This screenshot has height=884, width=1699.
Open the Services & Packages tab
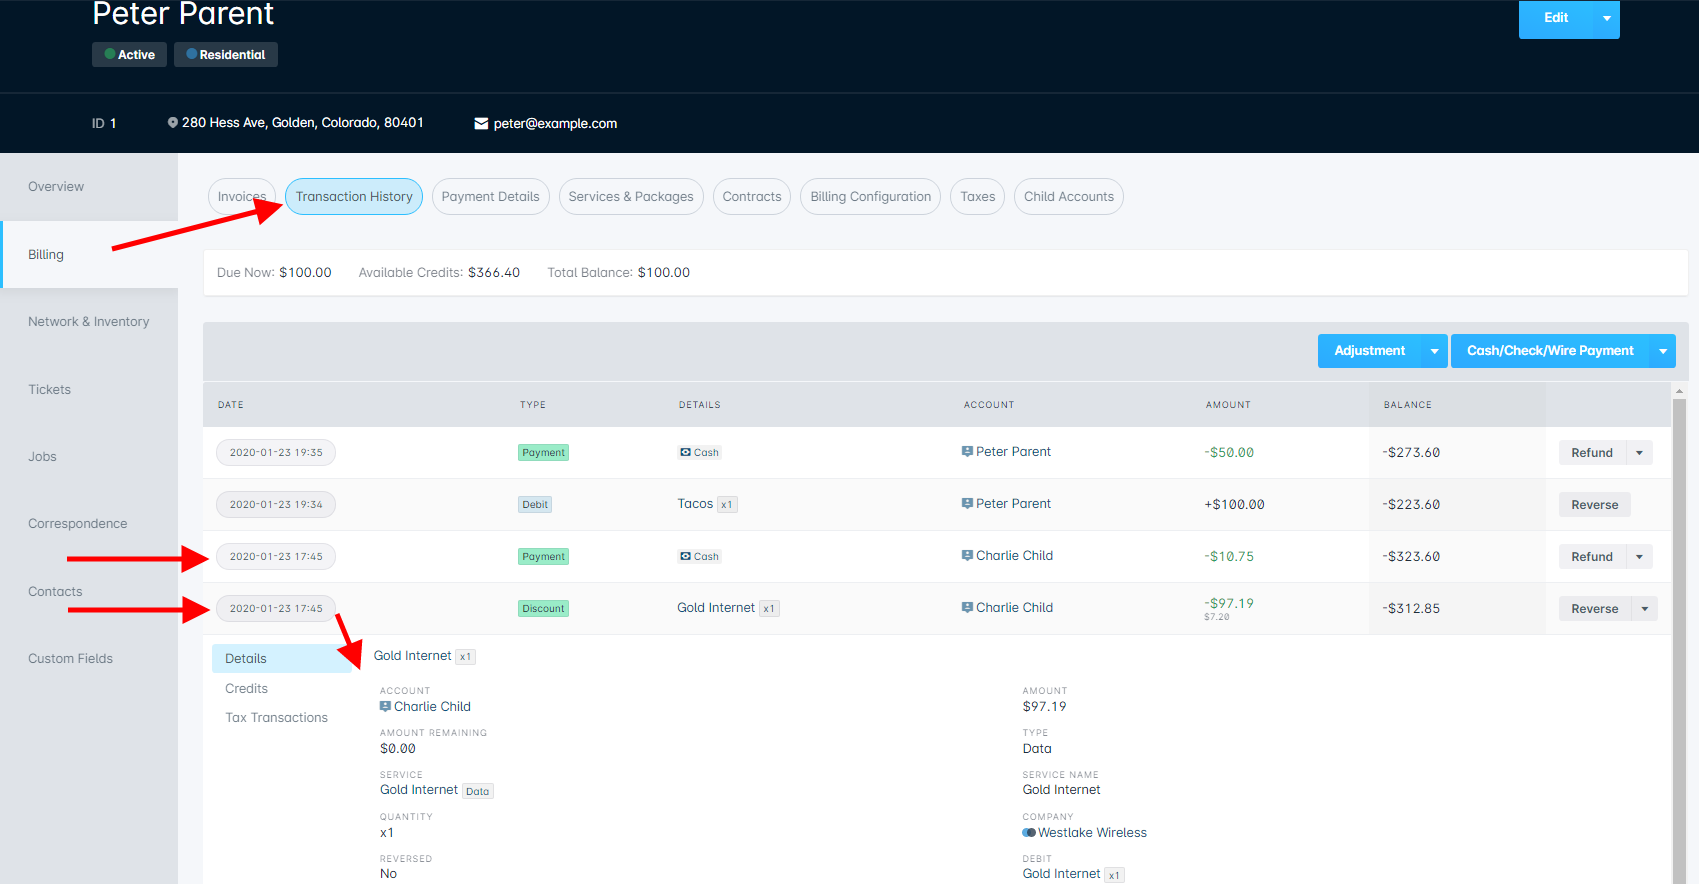click(631, 197)
